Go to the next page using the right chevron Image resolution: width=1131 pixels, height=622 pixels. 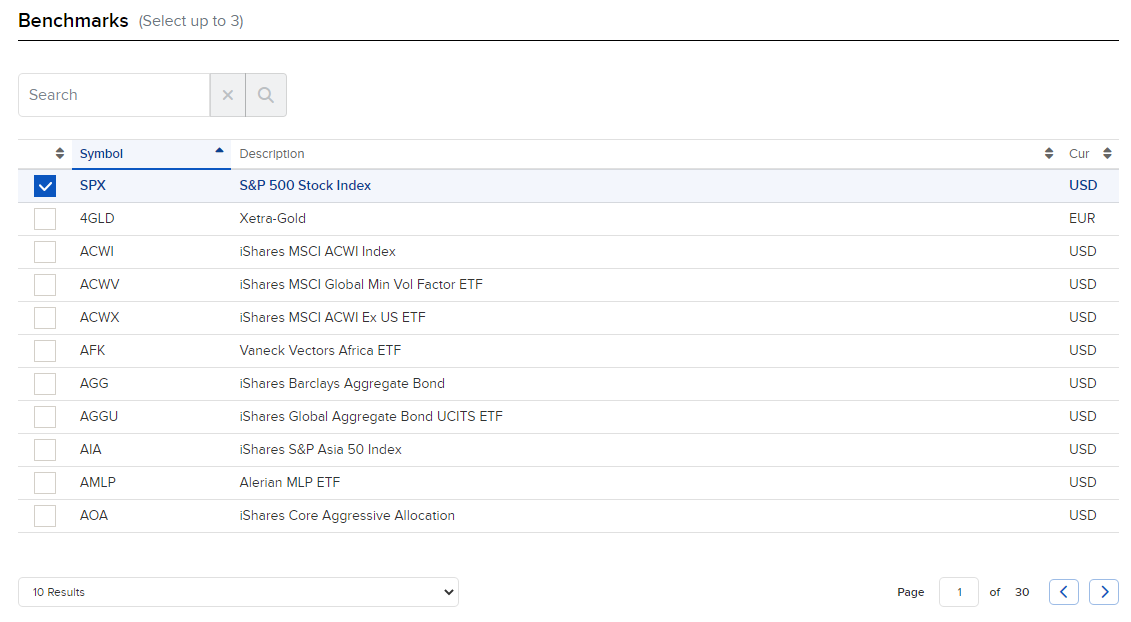click(x=1104, y=591)
